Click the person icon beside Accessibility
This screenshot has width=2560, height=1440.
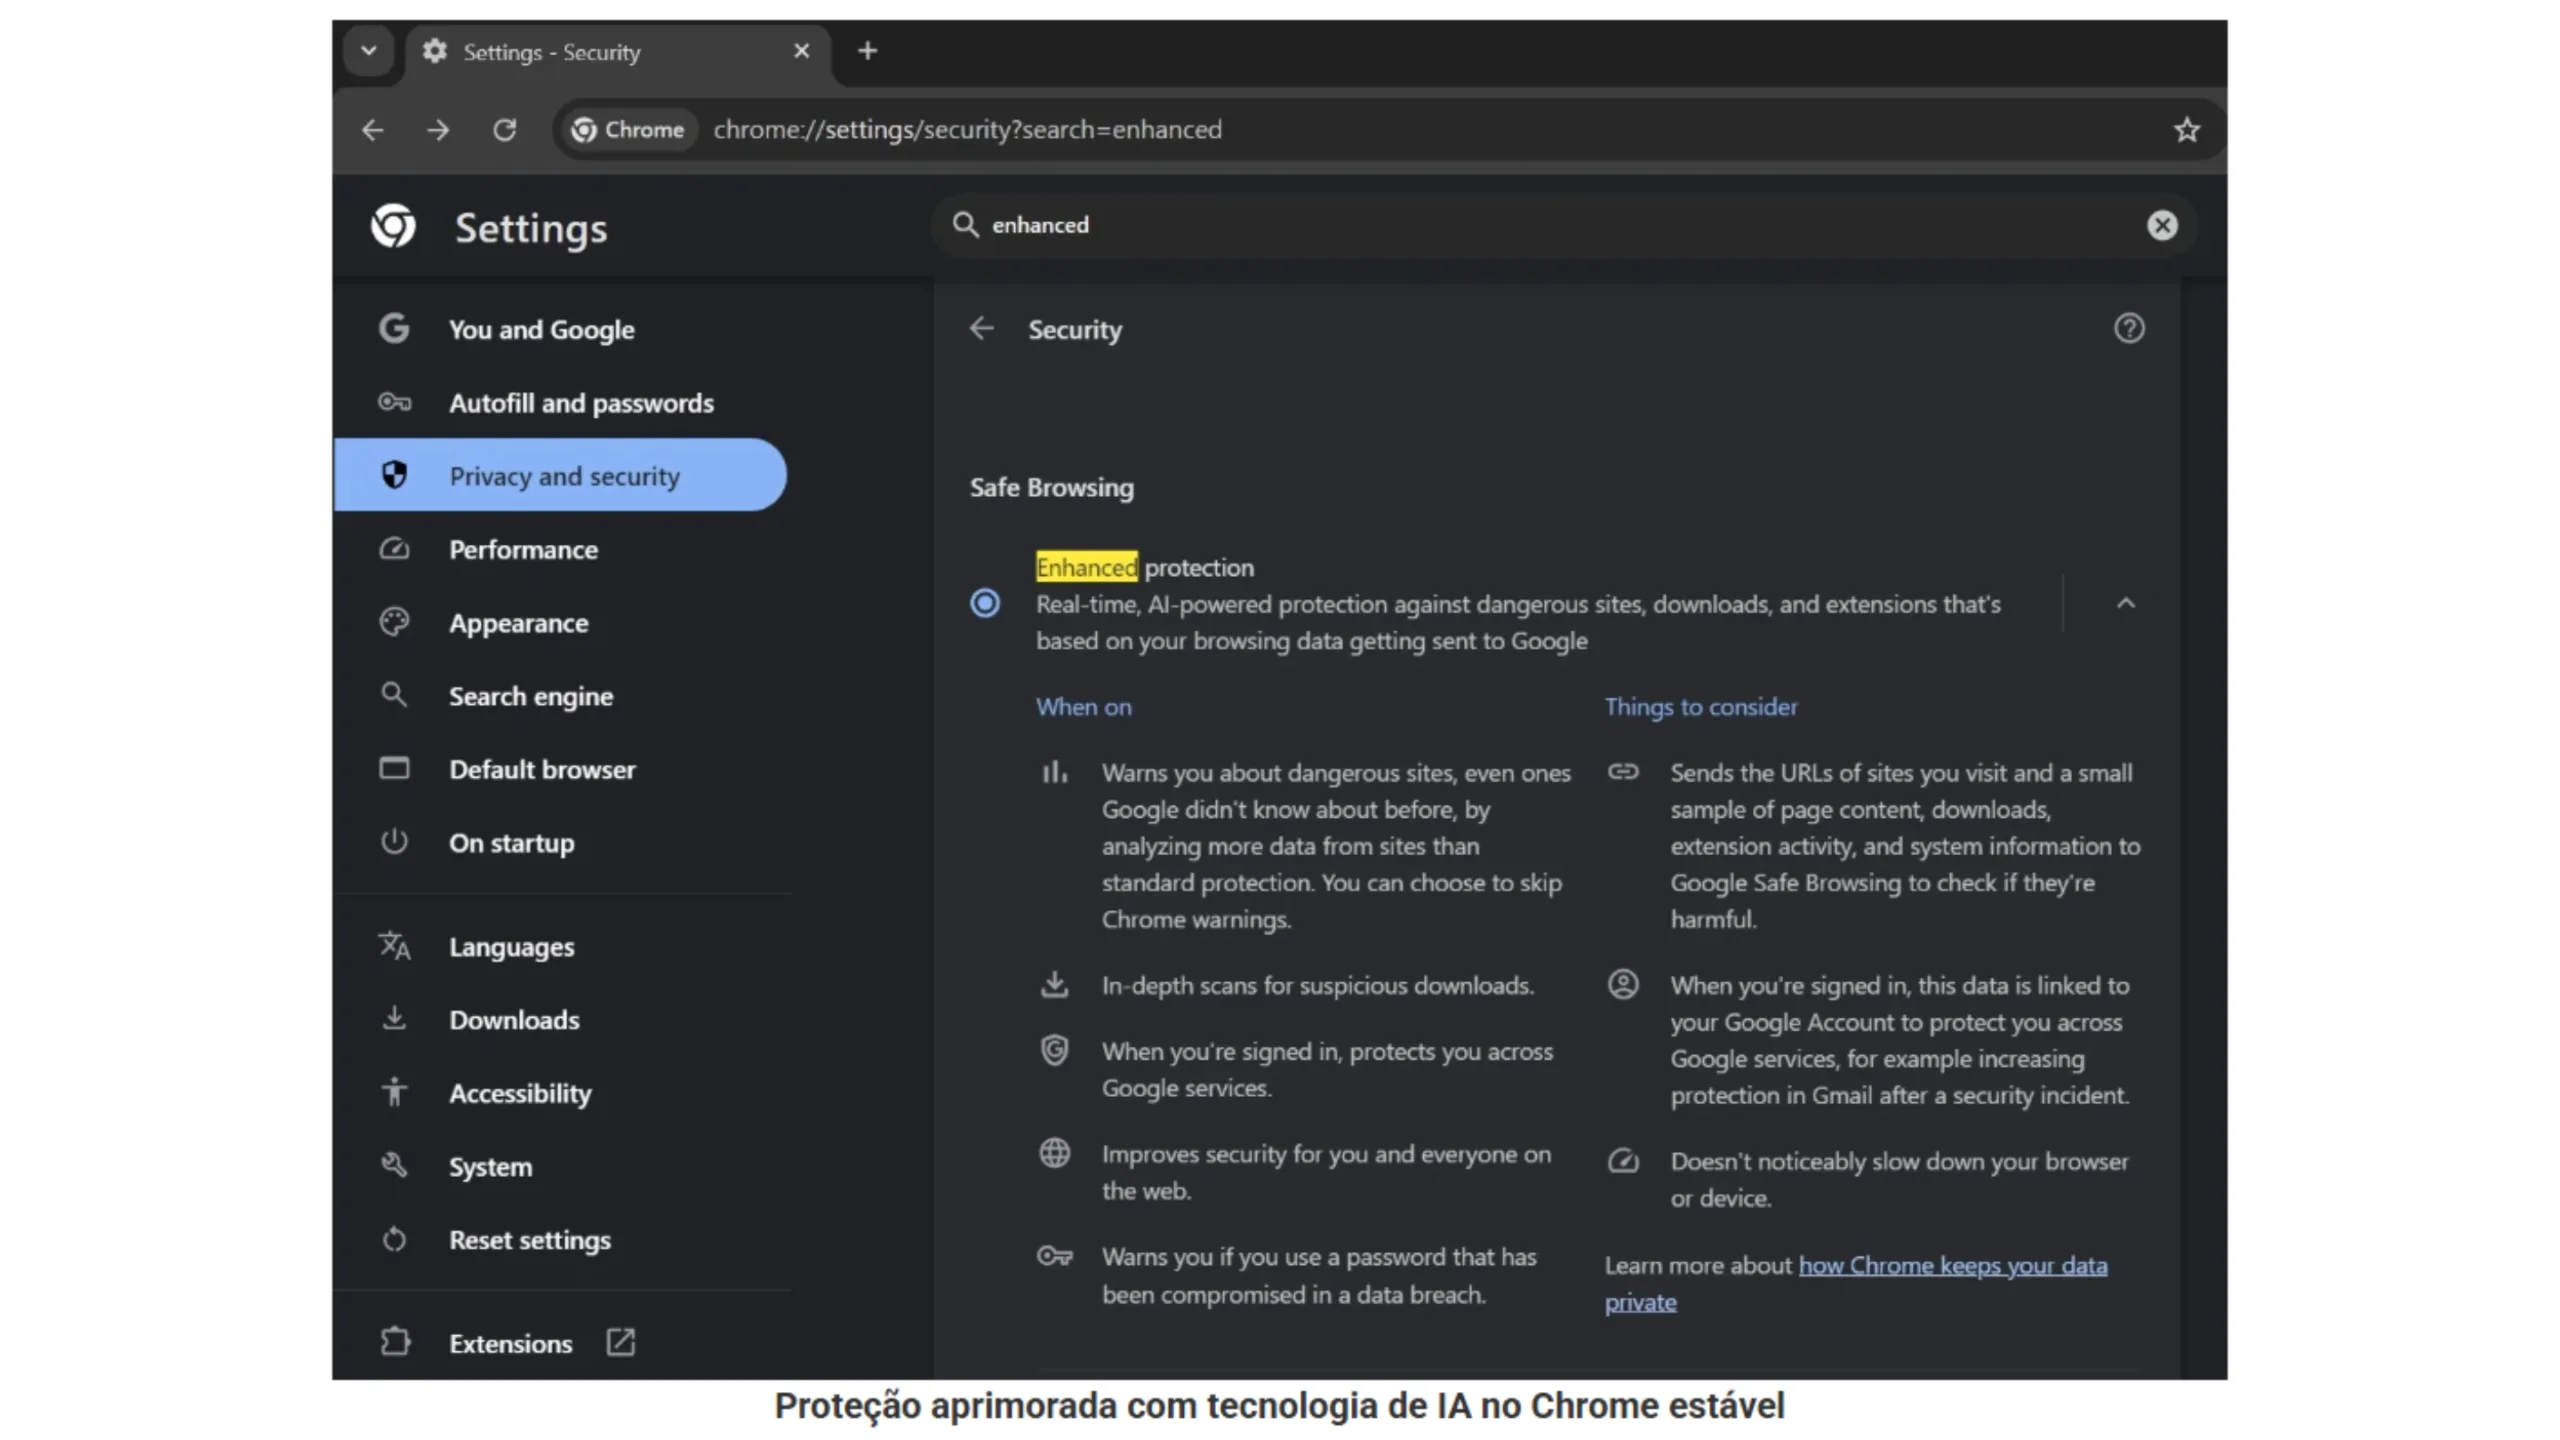[x=394, y=1092]
